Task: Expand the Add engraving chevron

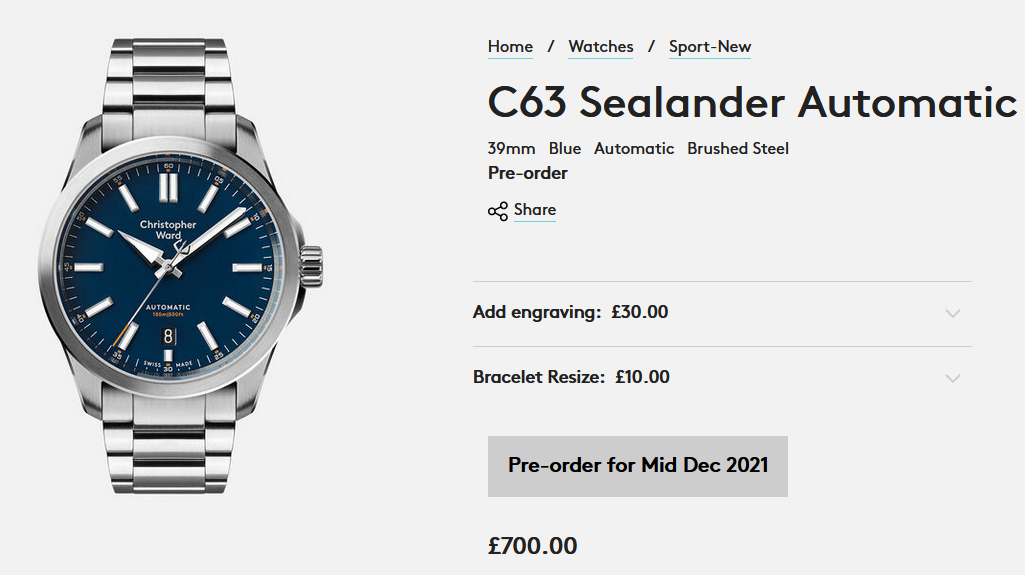Action: 953,313
